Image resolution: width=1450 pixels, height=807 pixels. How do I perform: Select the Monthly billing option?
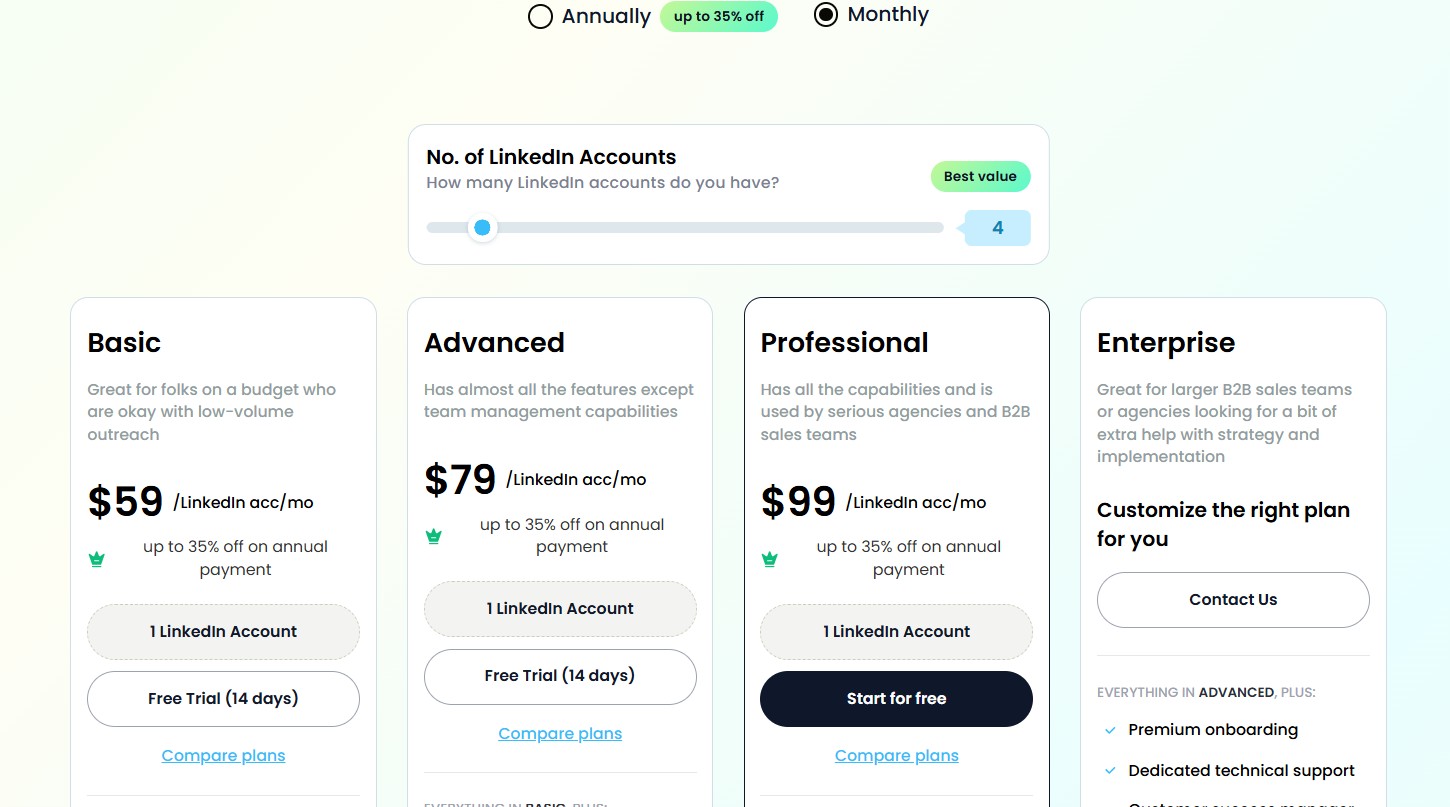point(825,14)
